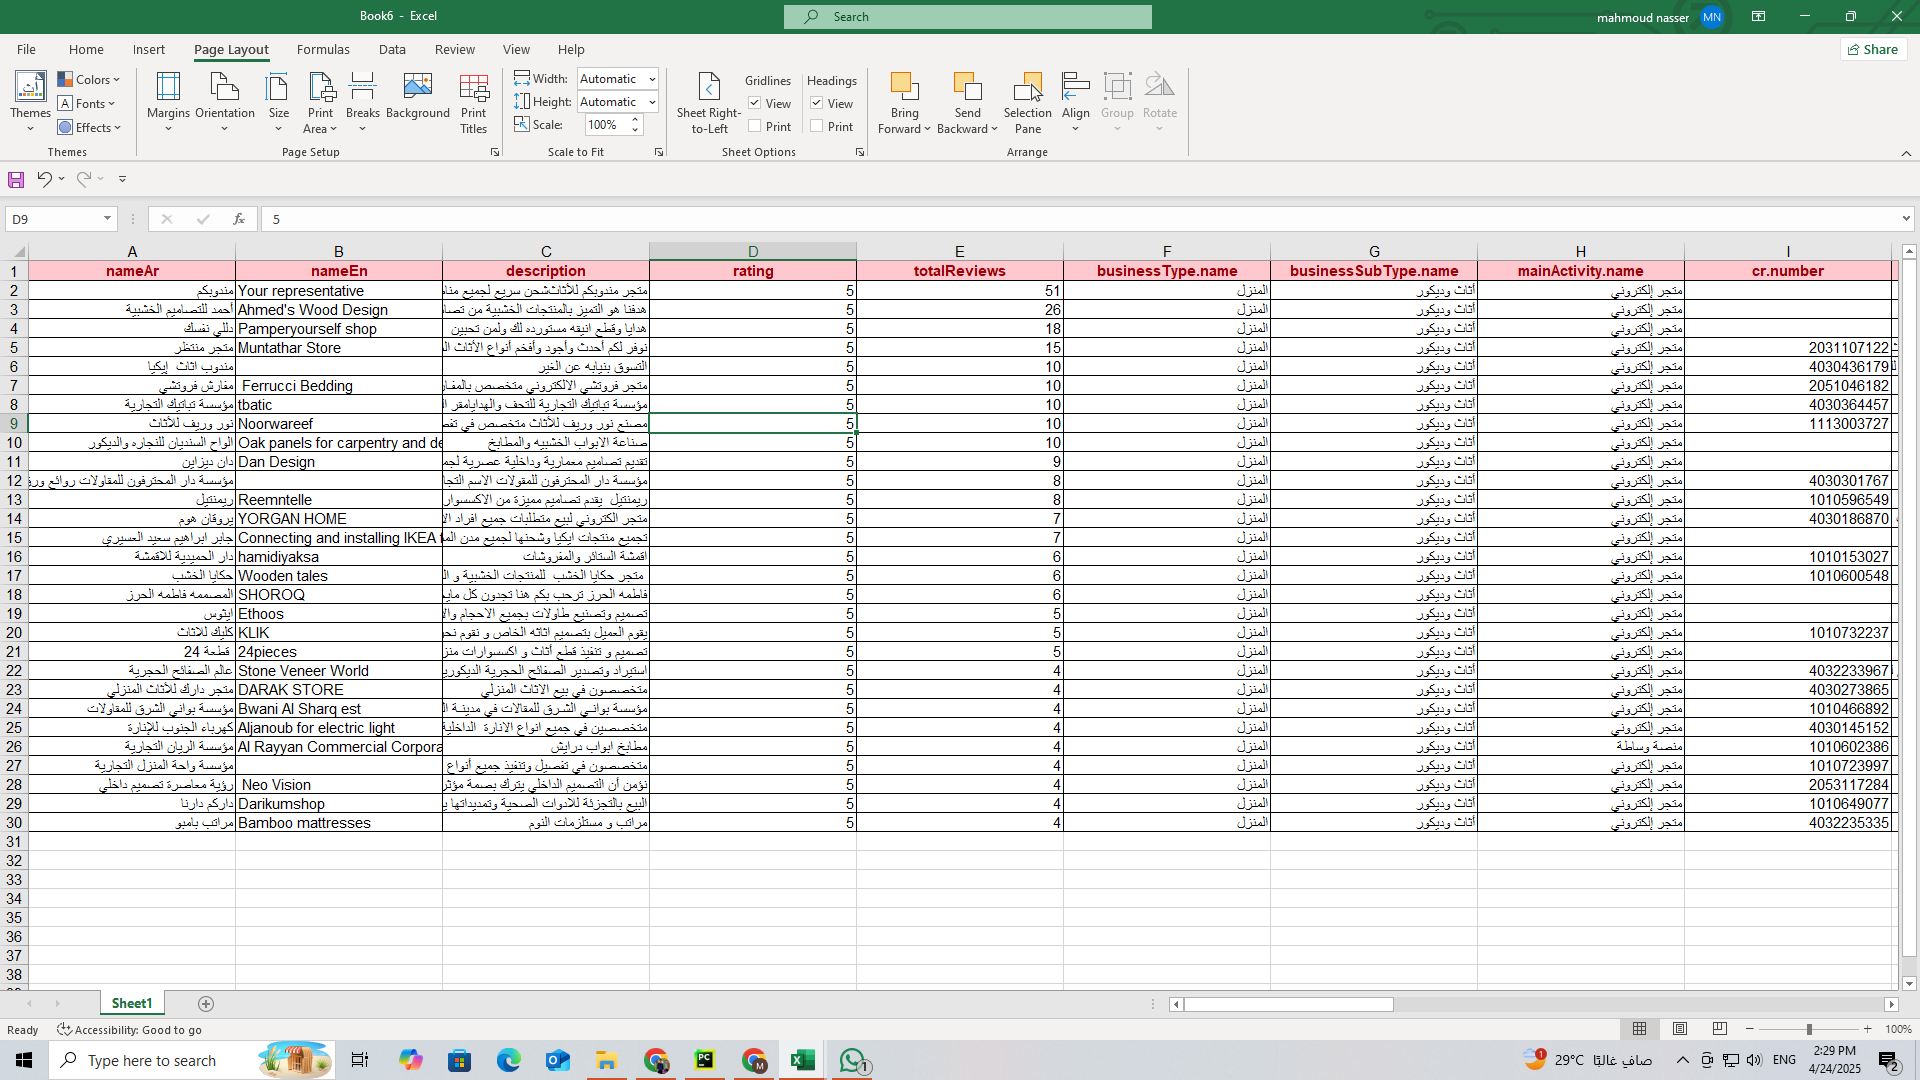Add a new sheet with plus button
Viewport: 1920px width, 1080px height.
coord(206,1003)
